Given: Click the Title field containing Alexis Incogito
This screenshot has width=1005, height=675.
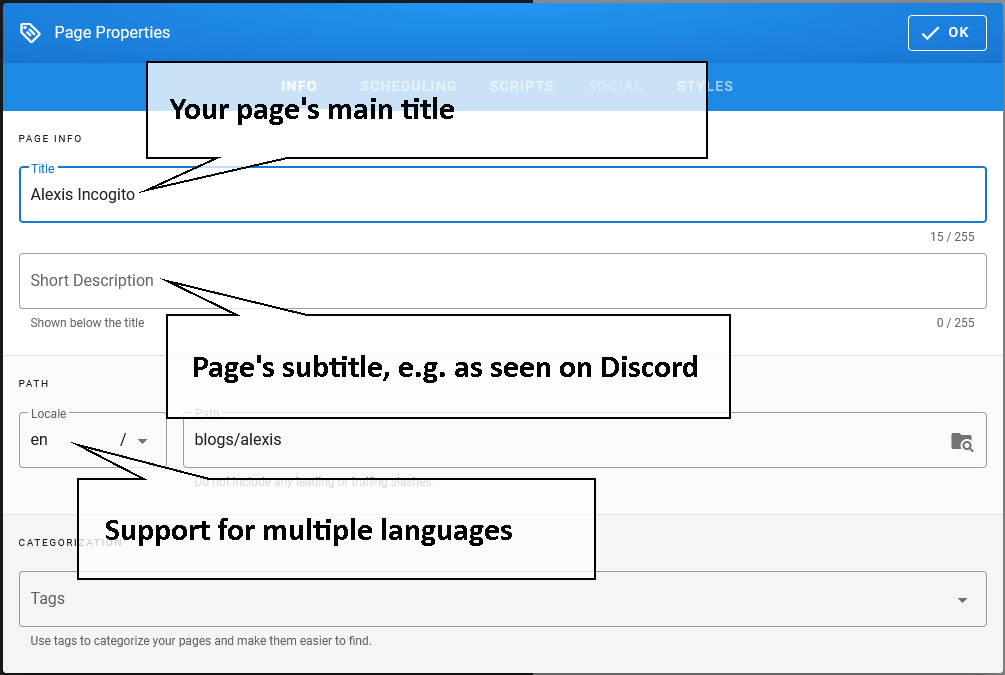Looking at the screenshot, I should point(502,194).
